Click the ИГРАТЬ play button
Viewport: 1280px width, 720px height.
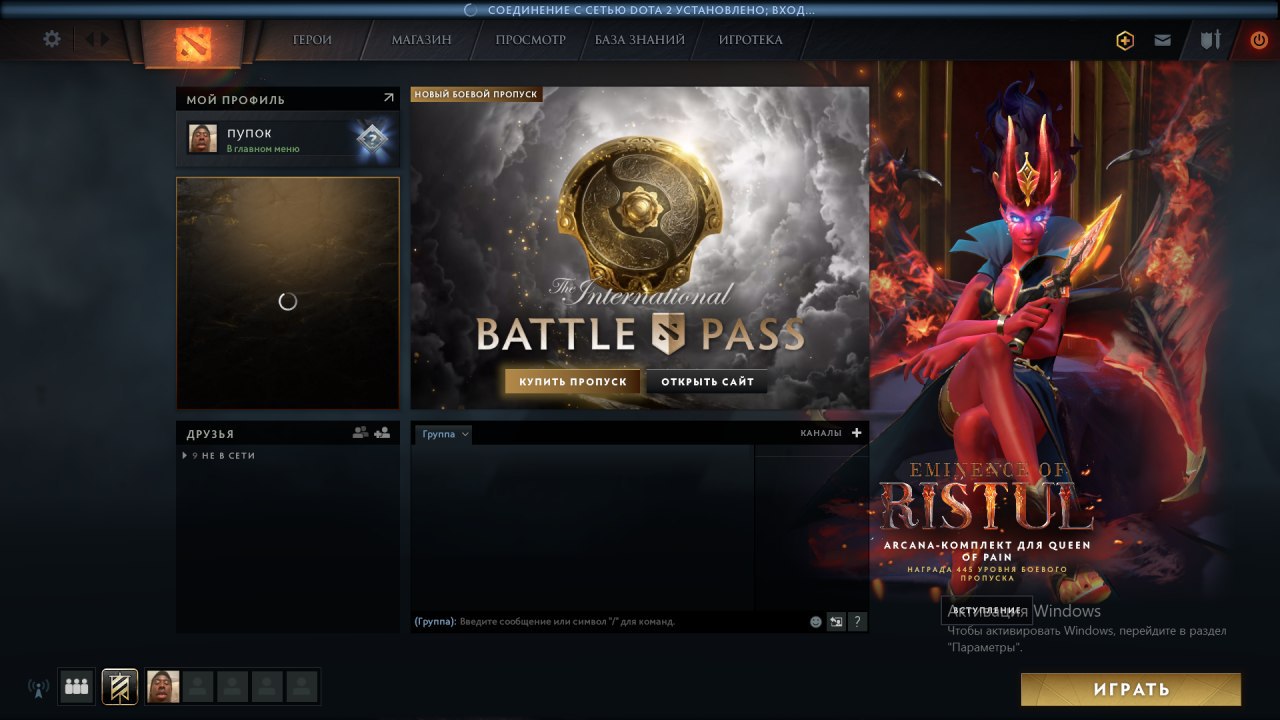click(x=1131, y=689)
